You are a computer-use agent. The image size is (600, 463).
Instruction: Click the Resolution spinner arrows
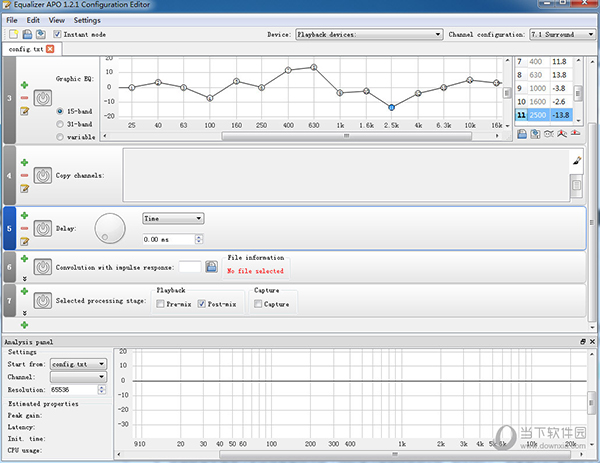(101, 390)
